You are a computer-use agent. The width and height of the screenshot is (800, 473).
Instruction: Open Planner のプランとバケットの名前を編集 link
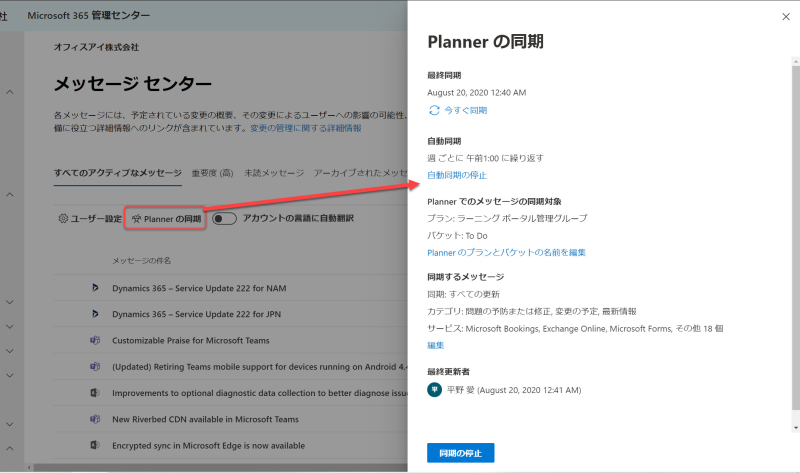click(x=506, y=253)
